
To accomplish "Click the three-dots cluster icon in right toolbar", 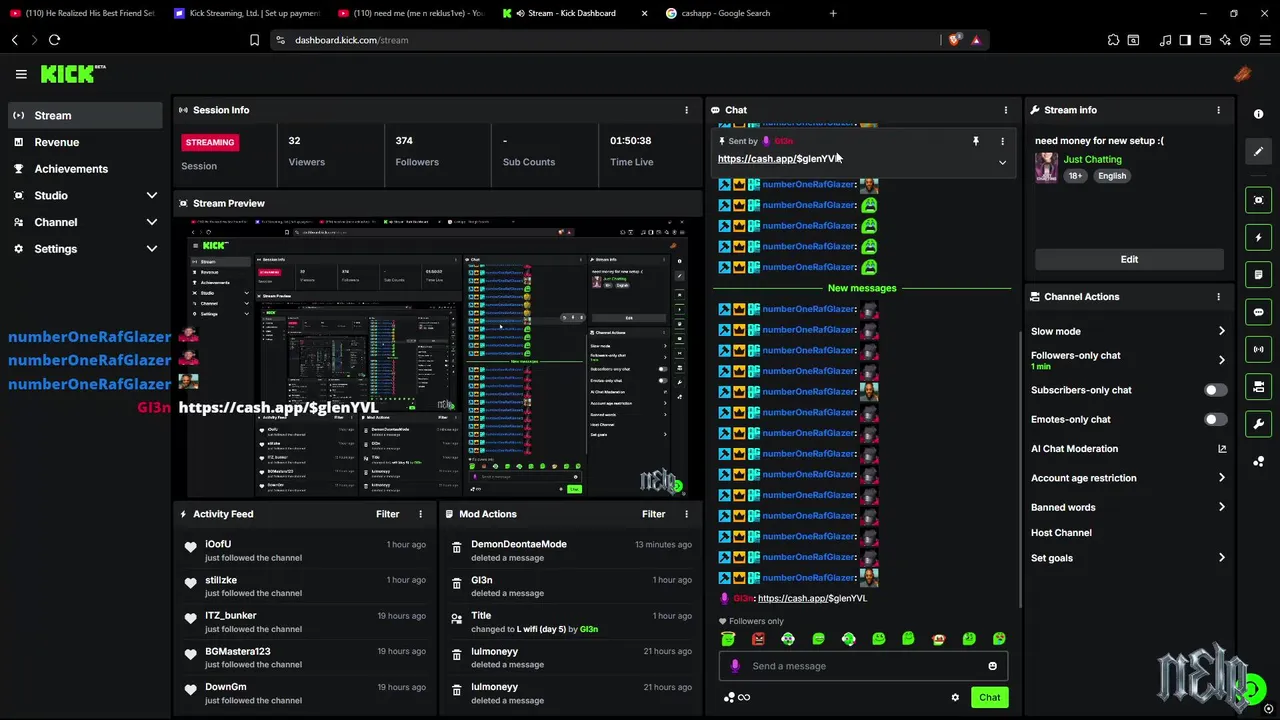I will (x=1258, y=461).
